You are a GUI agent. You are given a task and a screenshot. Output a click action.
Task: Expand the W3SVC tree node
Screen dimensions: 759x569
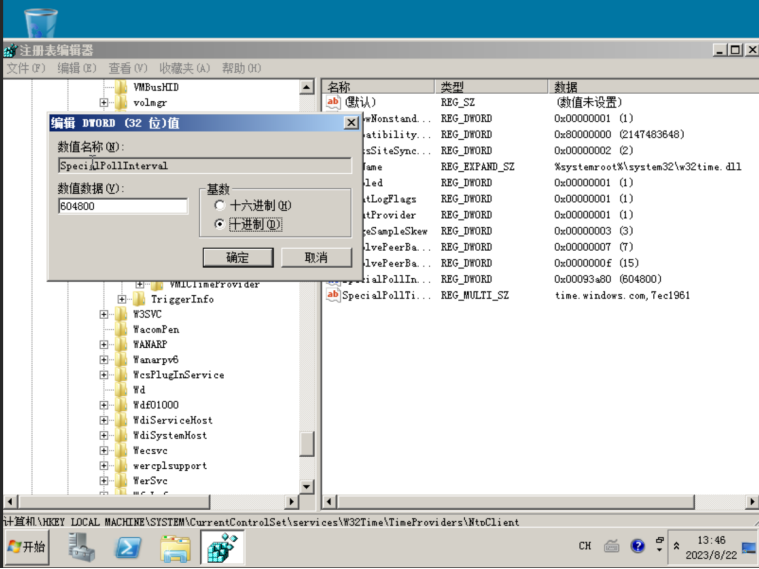104,314
